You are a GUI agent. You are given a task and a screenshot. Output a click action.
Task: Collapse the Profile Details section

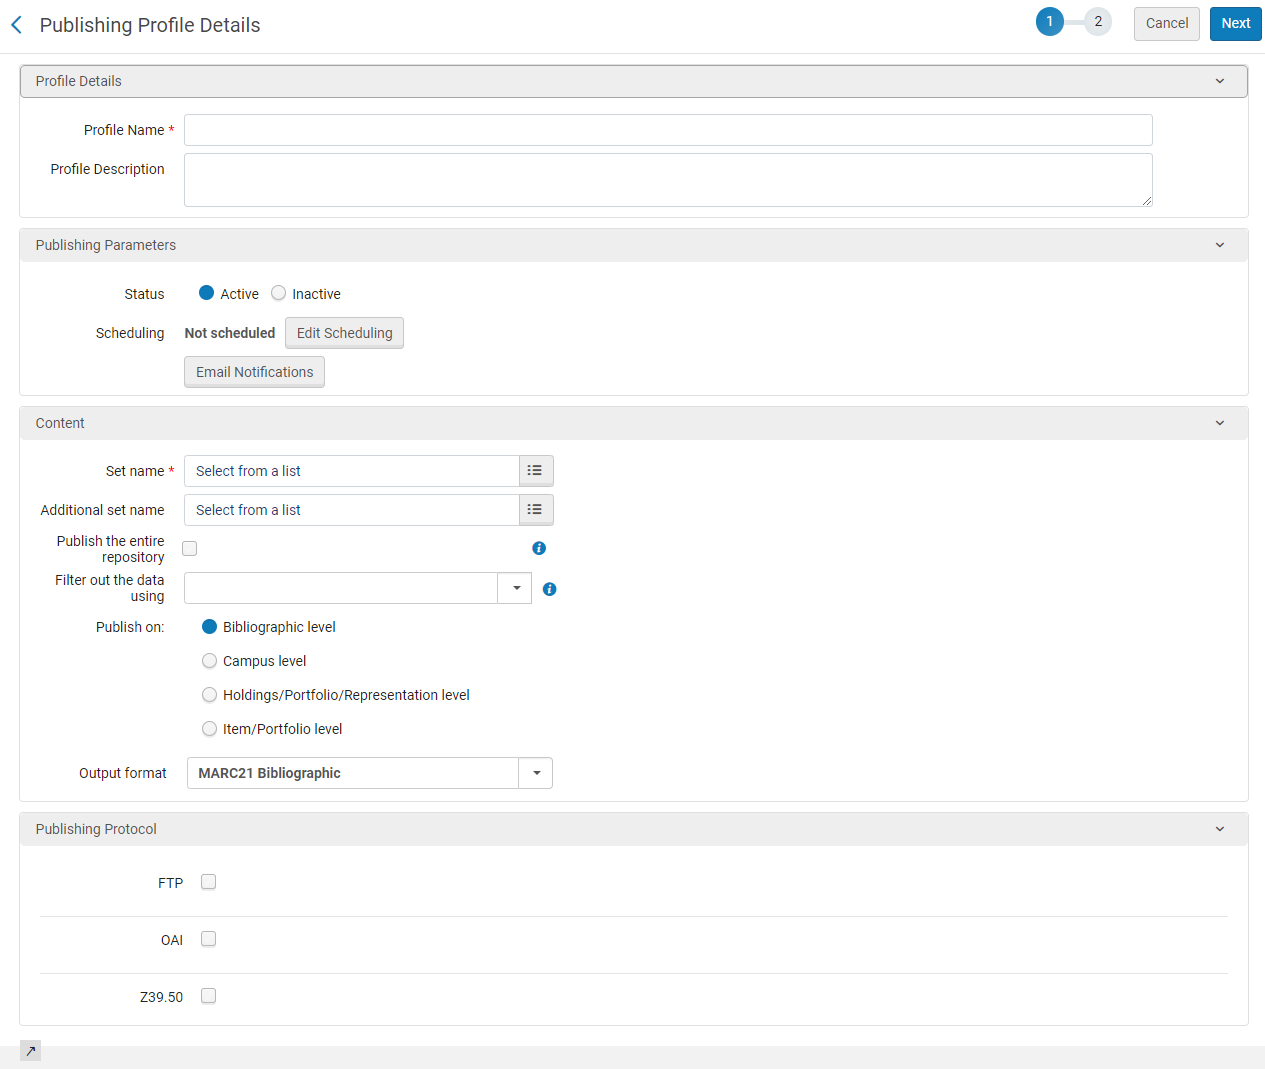1220,81
